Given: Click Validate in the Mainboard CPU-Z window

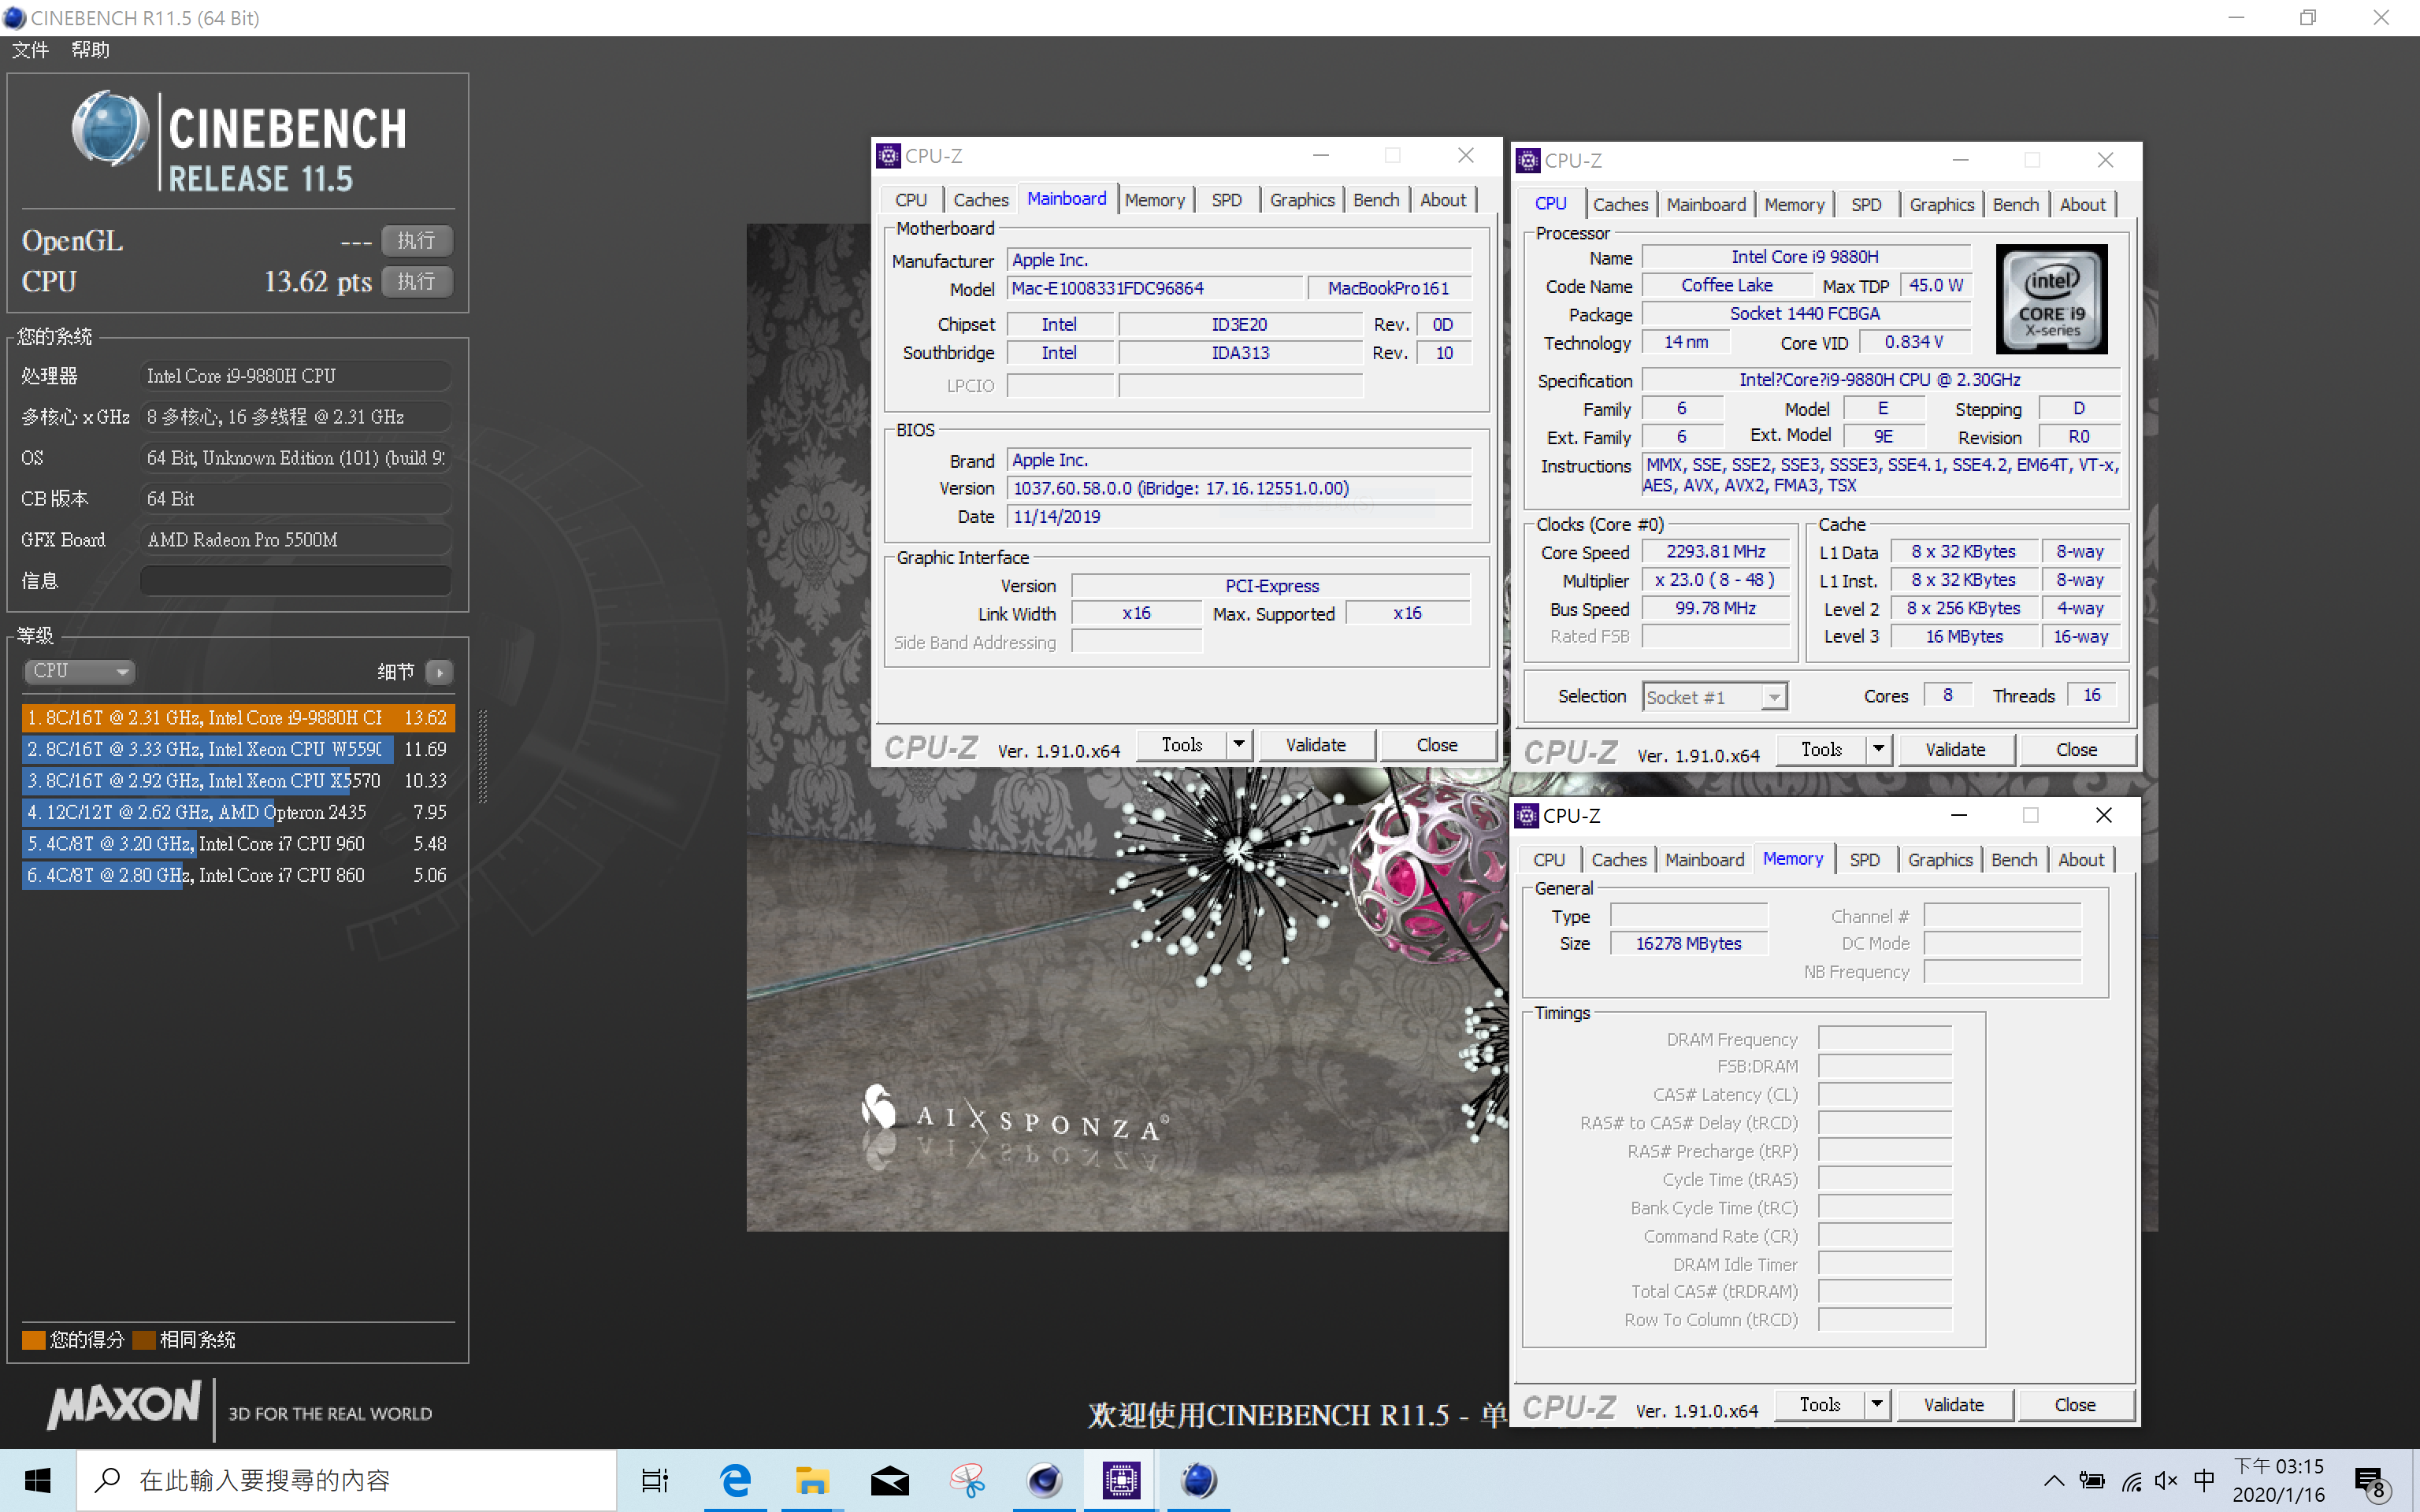Looking at the screenshot, I should (x=1315, y=744).
